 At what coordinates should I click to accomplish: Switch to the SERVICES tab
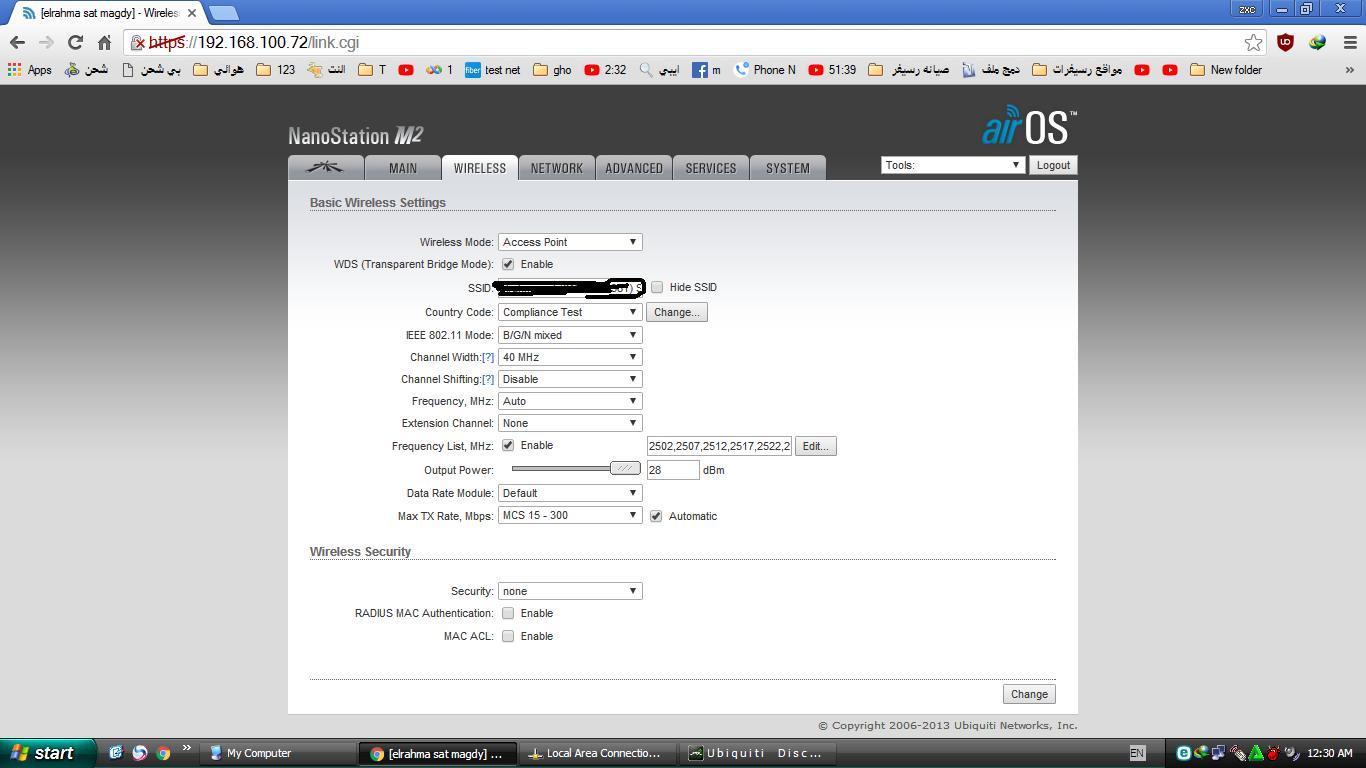click(711, 168)
